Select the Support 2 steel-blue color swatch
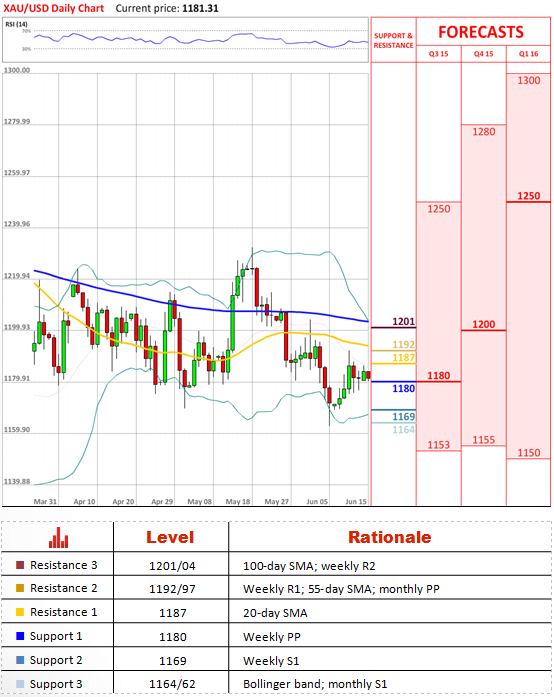The width and height of the screenshot is (554, 697). 20,660
